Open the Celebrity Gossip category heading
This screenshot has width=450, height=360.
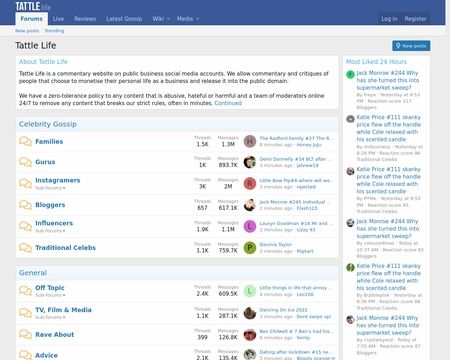pyautogui.click(x=48, y=124)
